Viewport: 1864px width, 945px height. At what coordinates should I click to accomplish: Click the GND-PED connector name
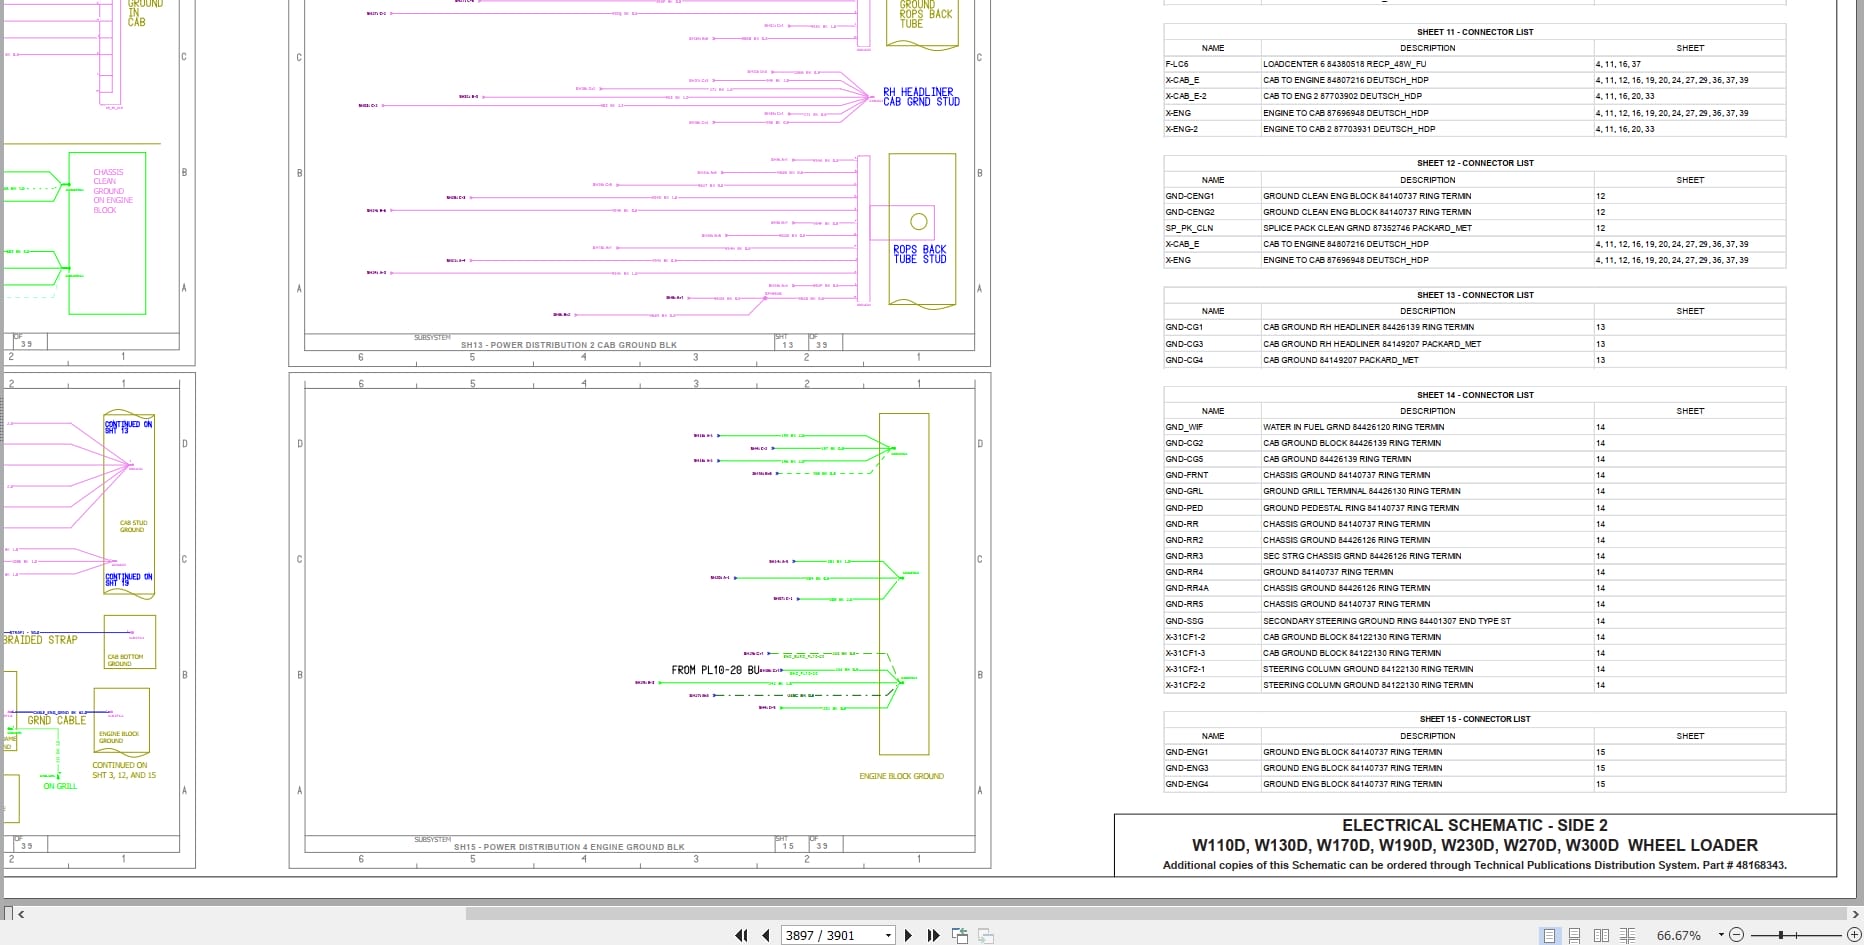coord(1184,508)
